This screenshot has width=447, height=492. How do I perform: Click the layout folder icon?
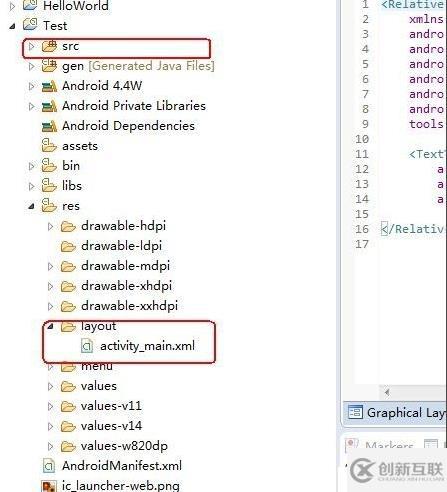pyautogui.click(x=68, y=327)
